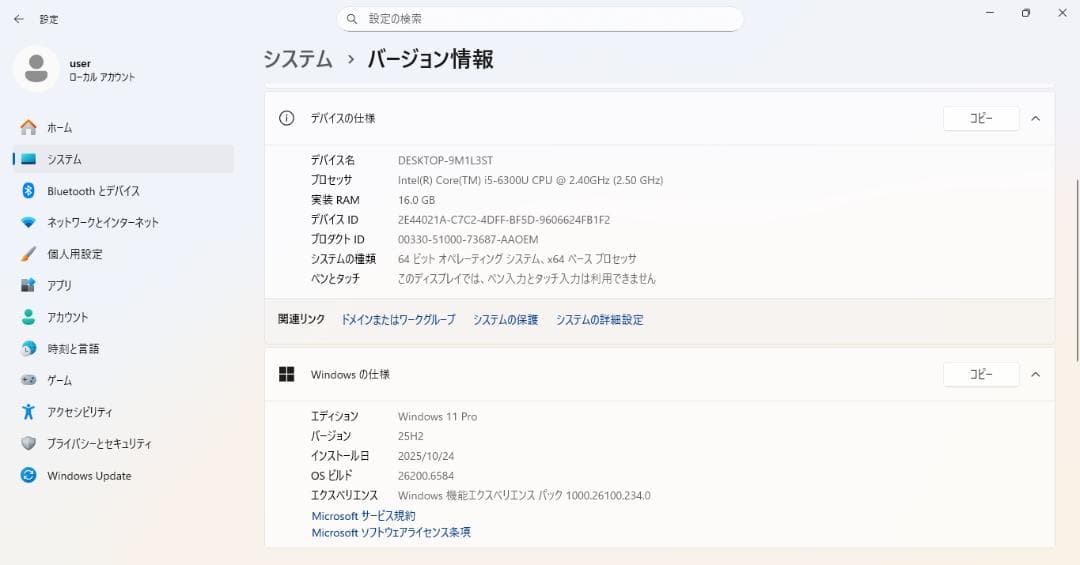The height and width of the screenshot is (565, 1080).
Task: Open Microsoft サービス規約 link
Action: (x=364, y=515)
